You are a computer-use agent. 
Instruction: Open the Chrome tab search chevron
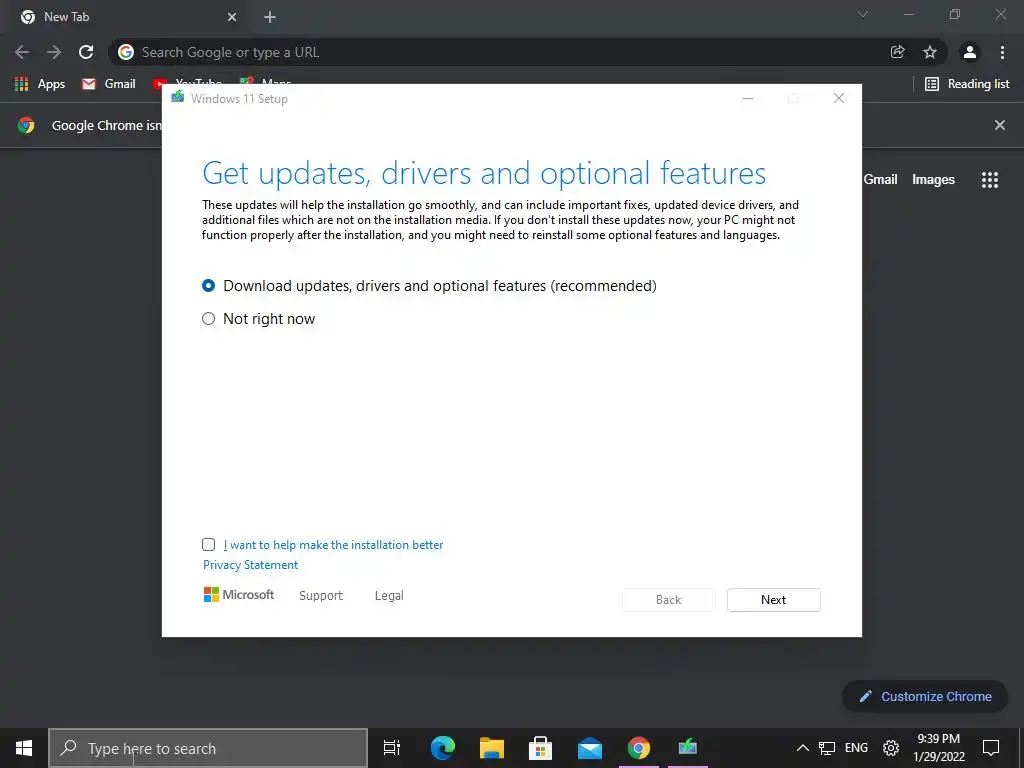863,14
